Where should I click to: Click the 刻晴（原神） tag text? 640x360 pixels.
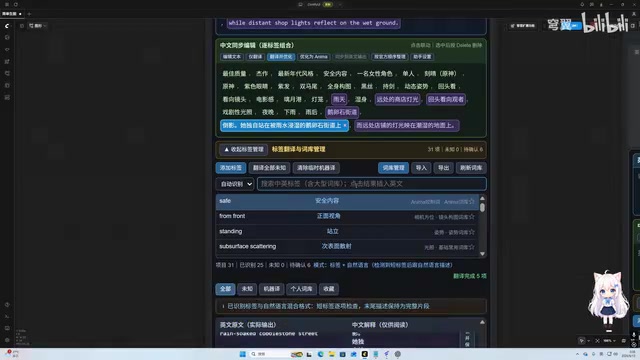click(440, 74)
